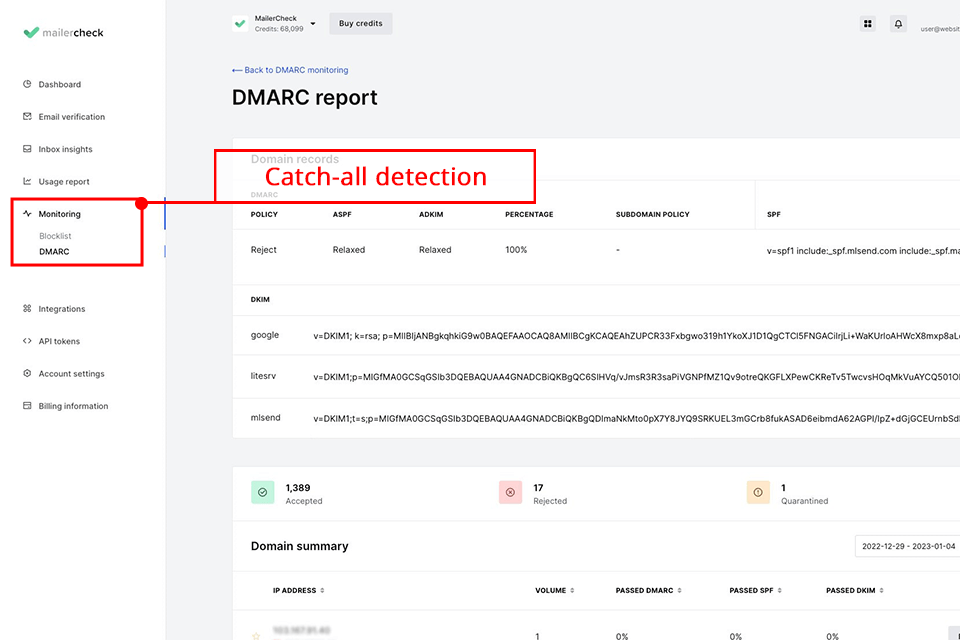Open Inbox insights page
Viewport: 960px width, 640px height.
point(66,149)
